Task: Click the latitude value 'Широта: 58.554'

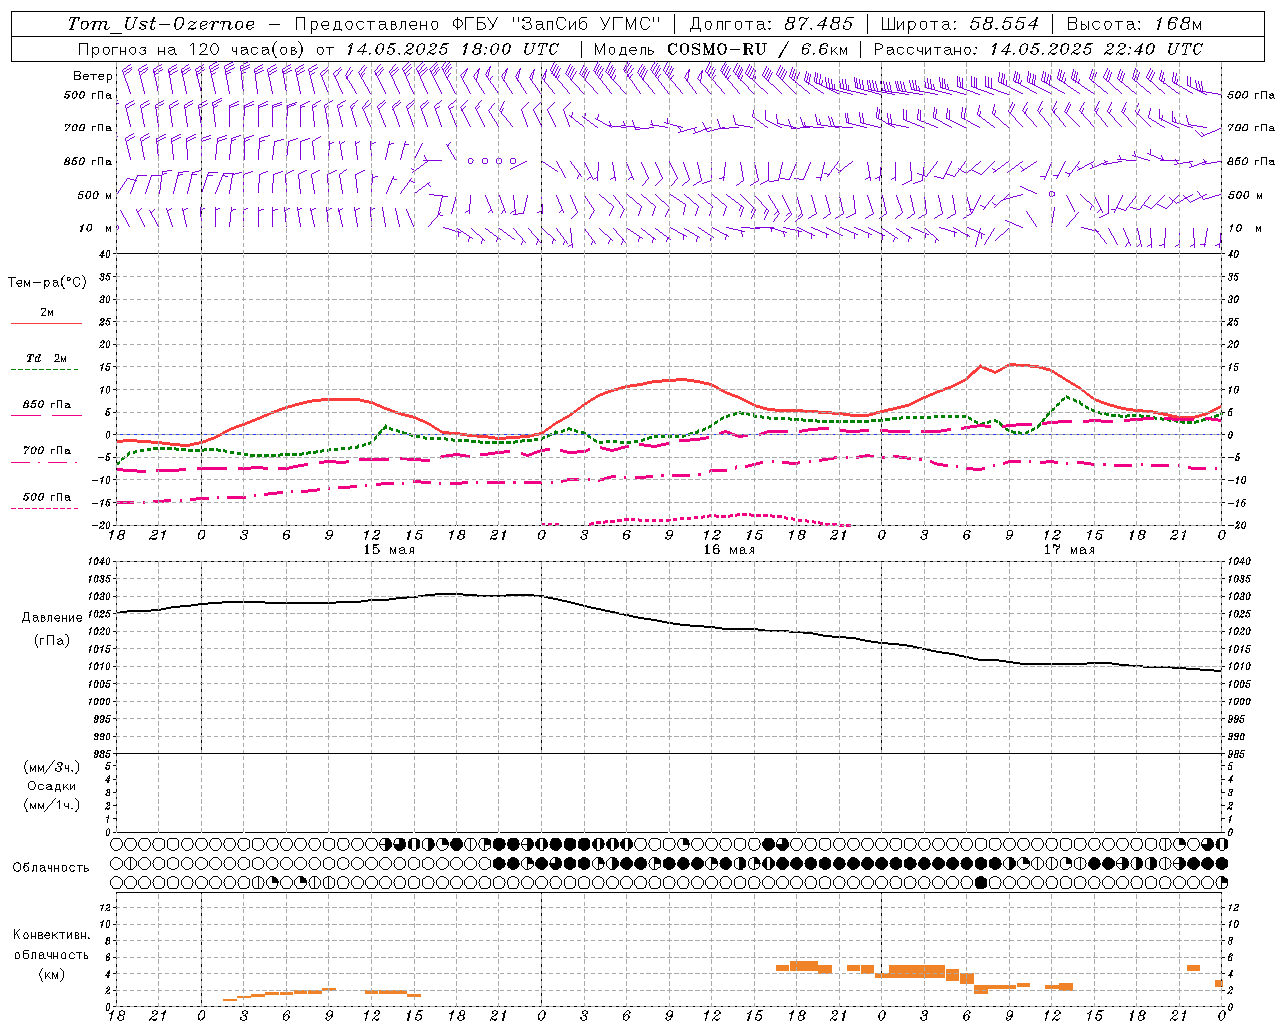Action: (959, 24)
